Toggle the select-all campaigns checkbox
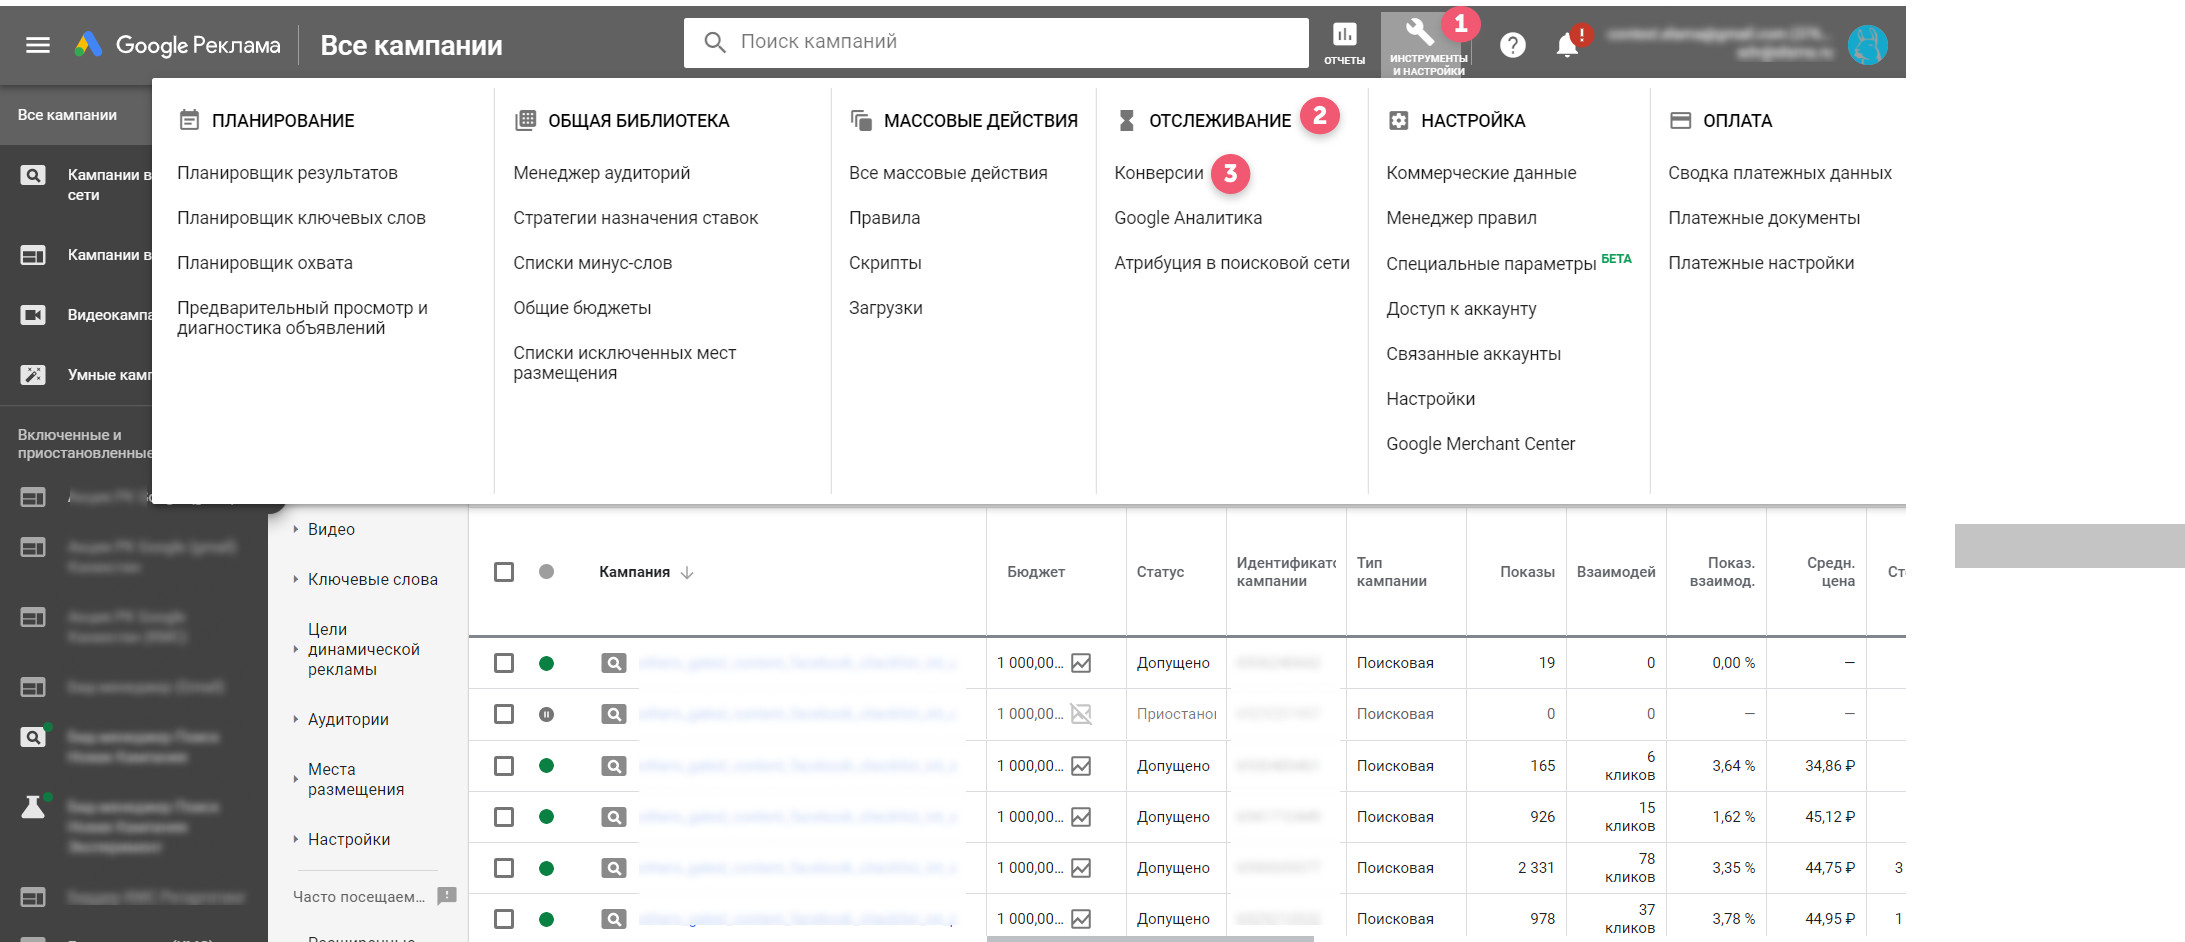The image size is (2185, 942). (504, 572)
